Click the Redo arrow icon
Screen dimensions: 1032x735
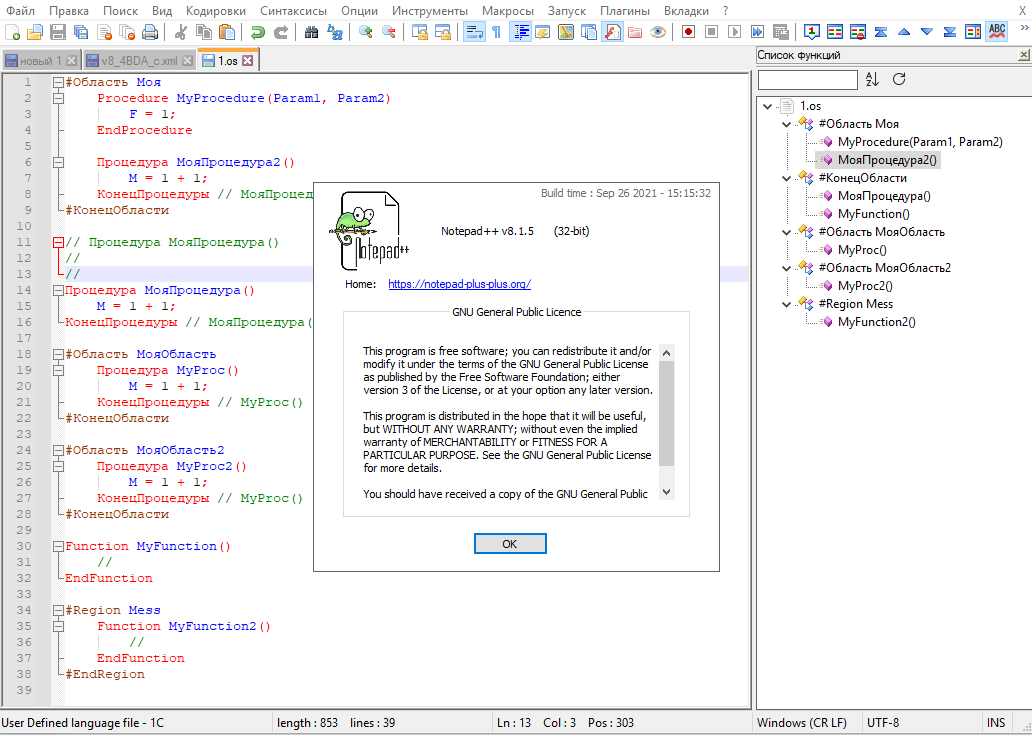(x=281, y=32)
